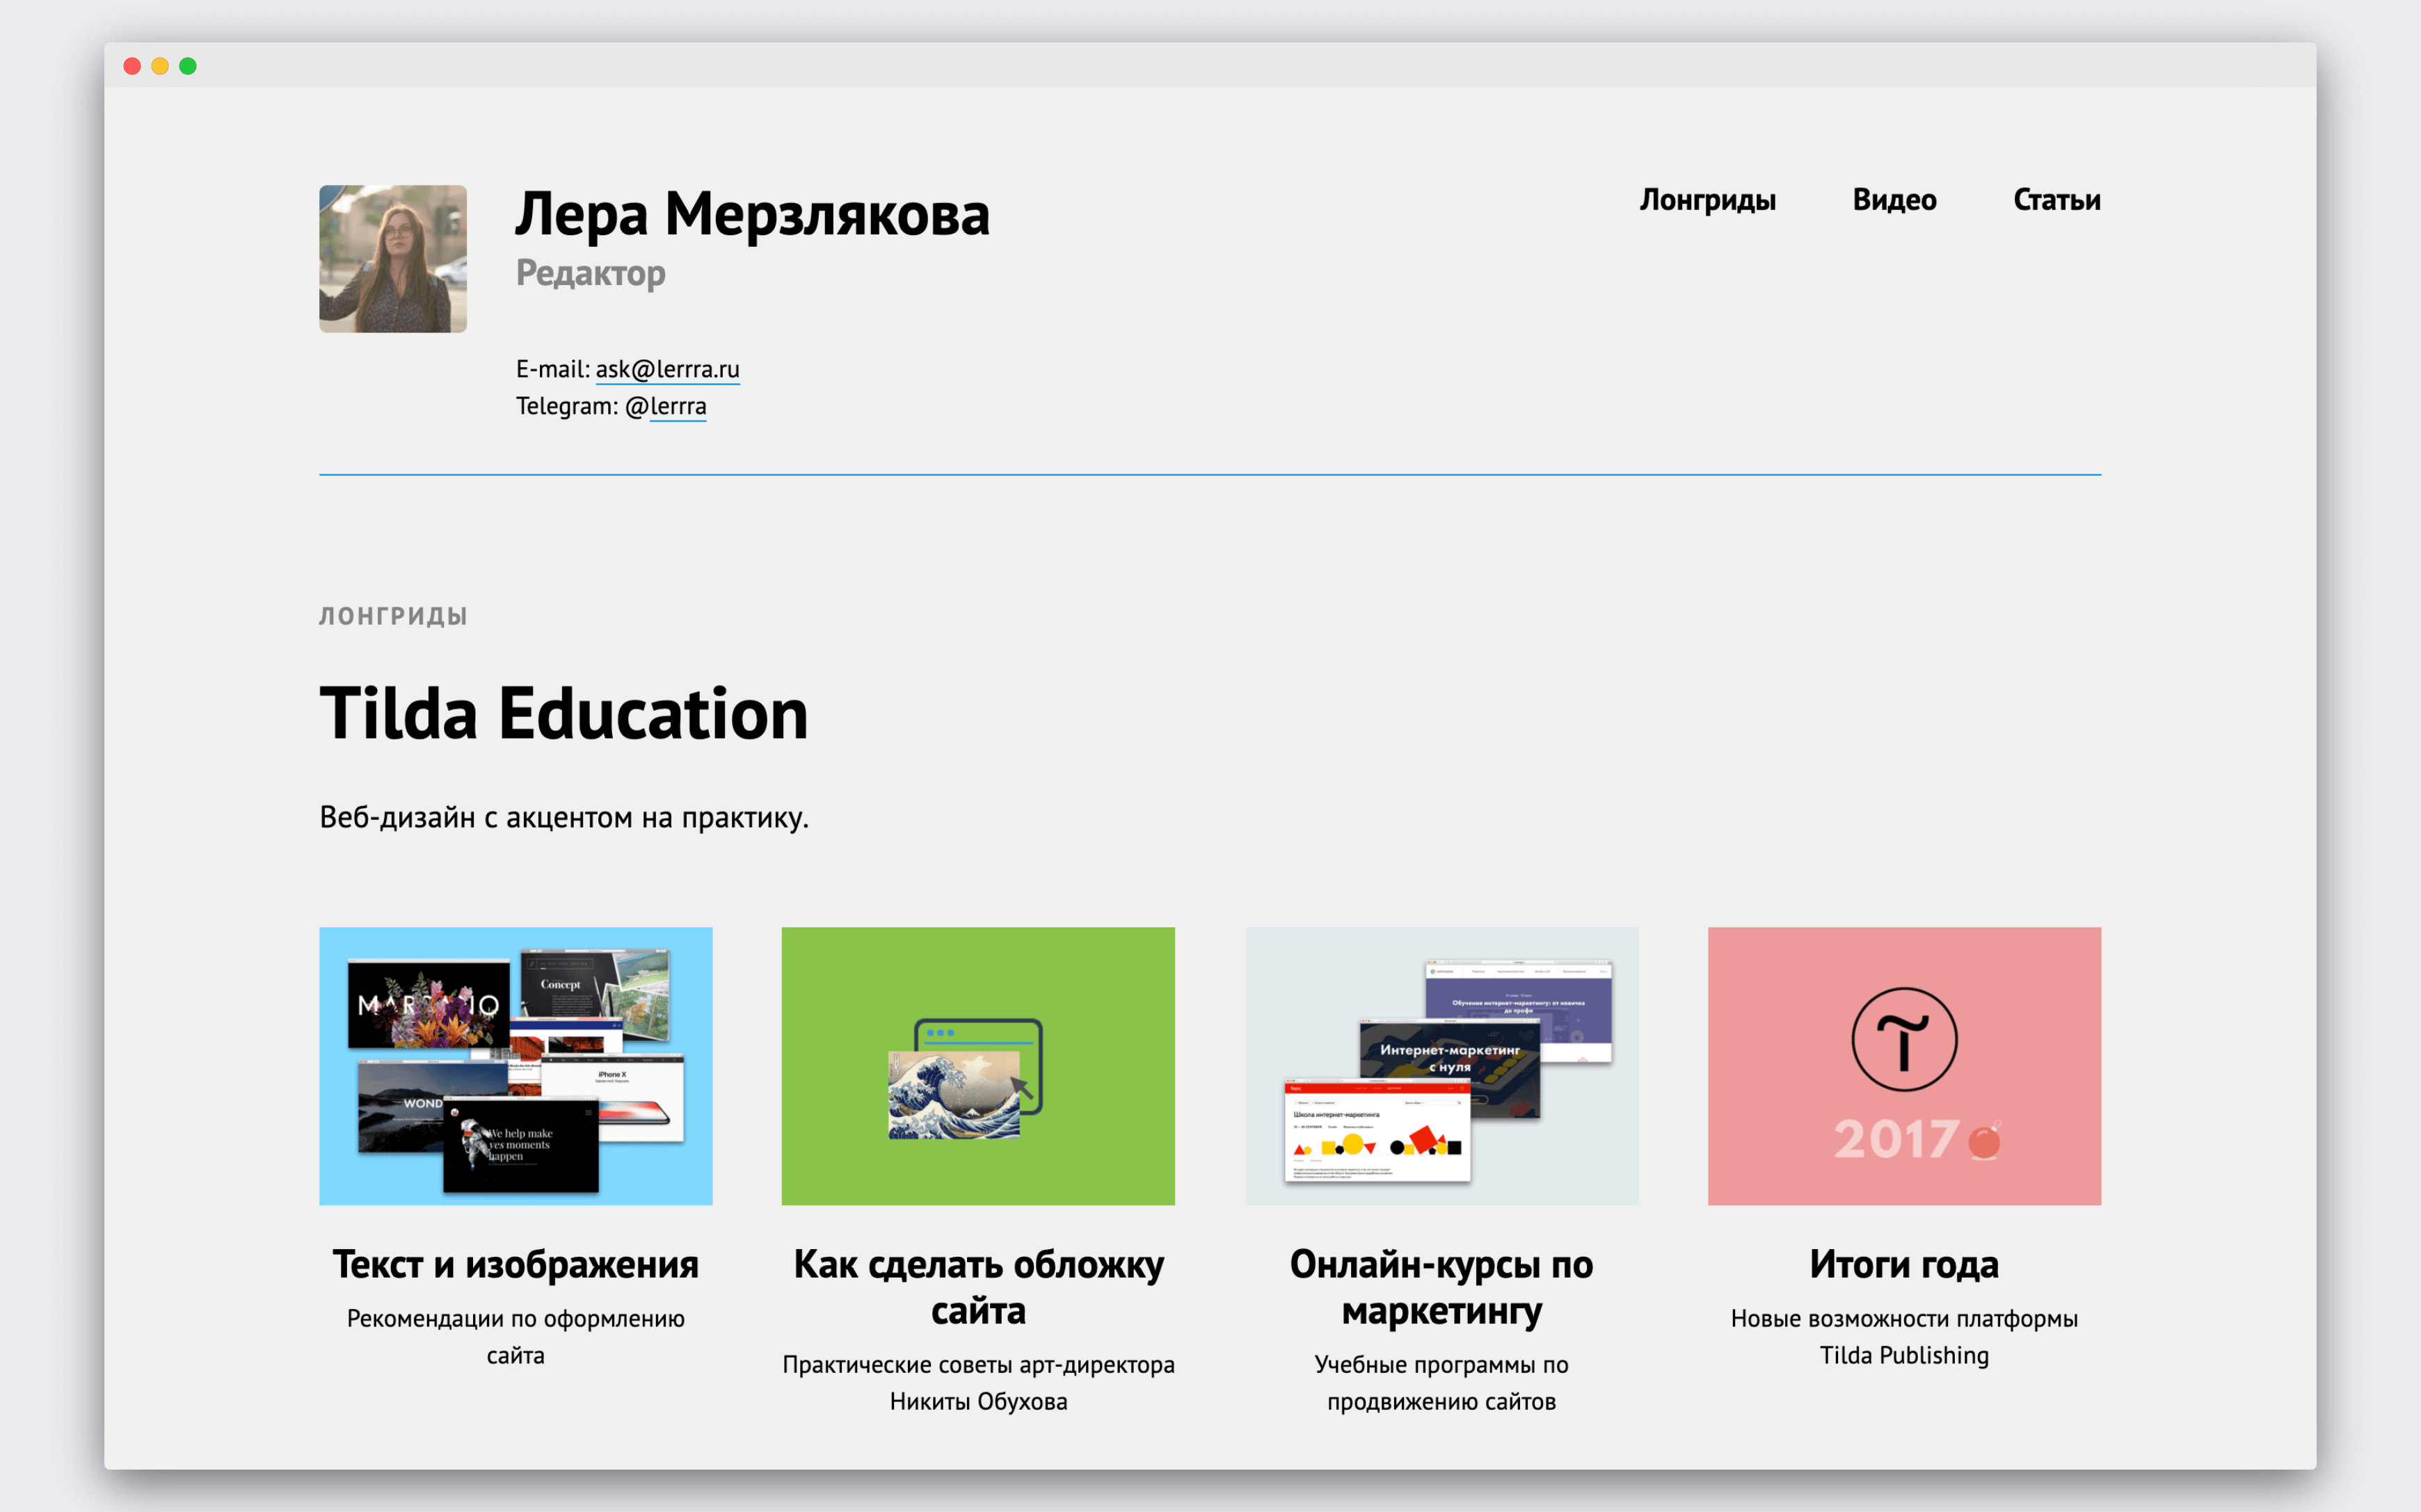The image size is (2421, 1512).
Task: Click the Tilda Education heading
Action: pyautogui.click(x=564, y=713)
